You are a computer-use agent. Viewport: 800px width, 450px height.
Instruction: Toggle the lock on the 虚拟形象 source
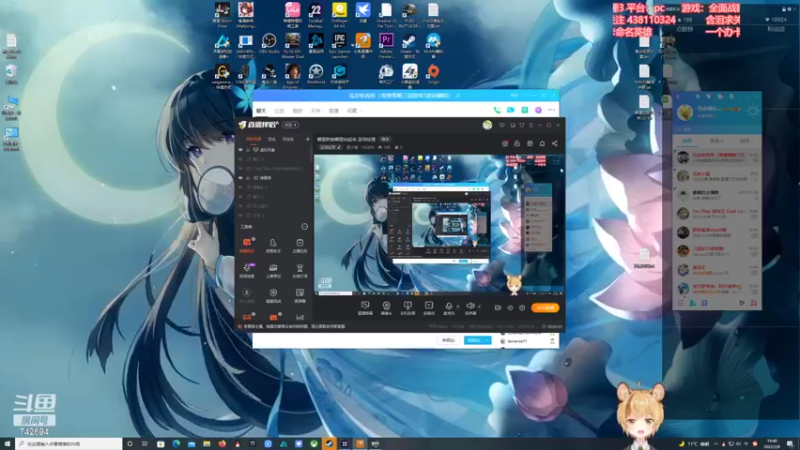[248, 150]
